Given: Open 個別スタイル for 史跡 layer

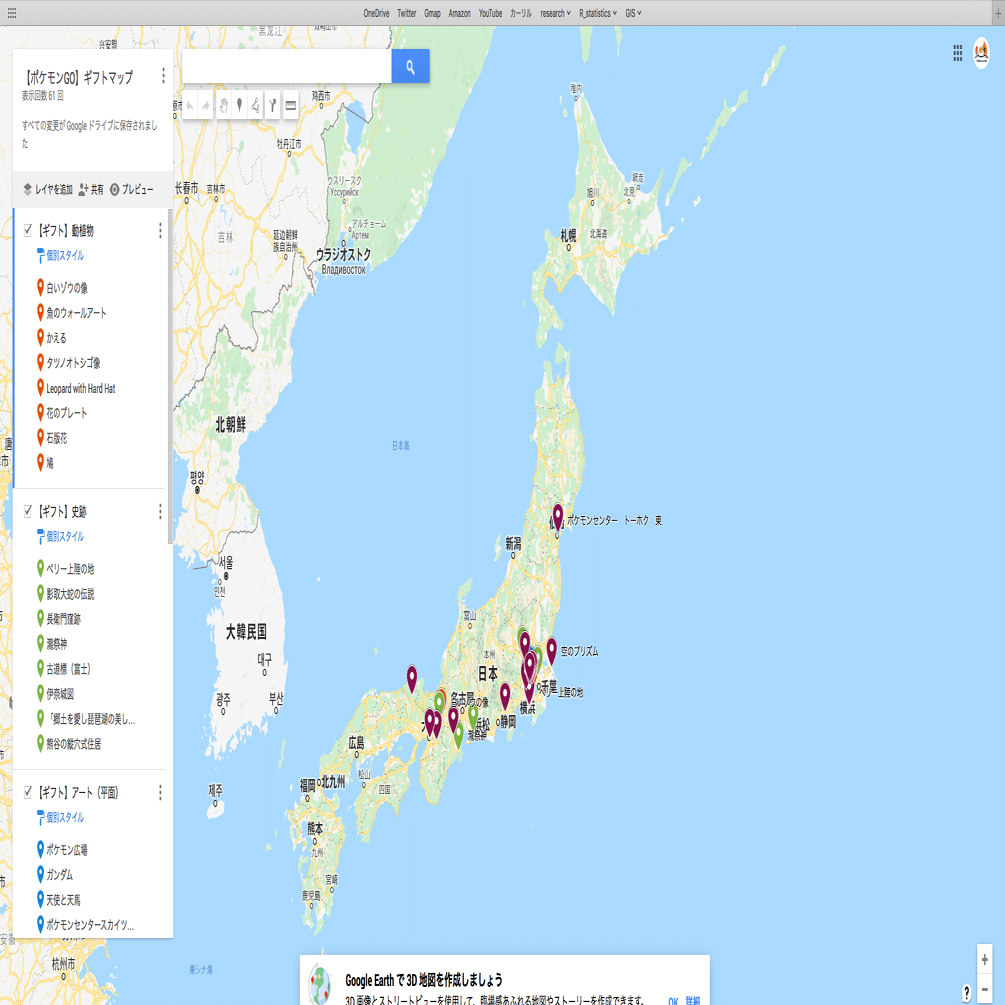Looking at the screenshot, I should click(x=60, y=536).
